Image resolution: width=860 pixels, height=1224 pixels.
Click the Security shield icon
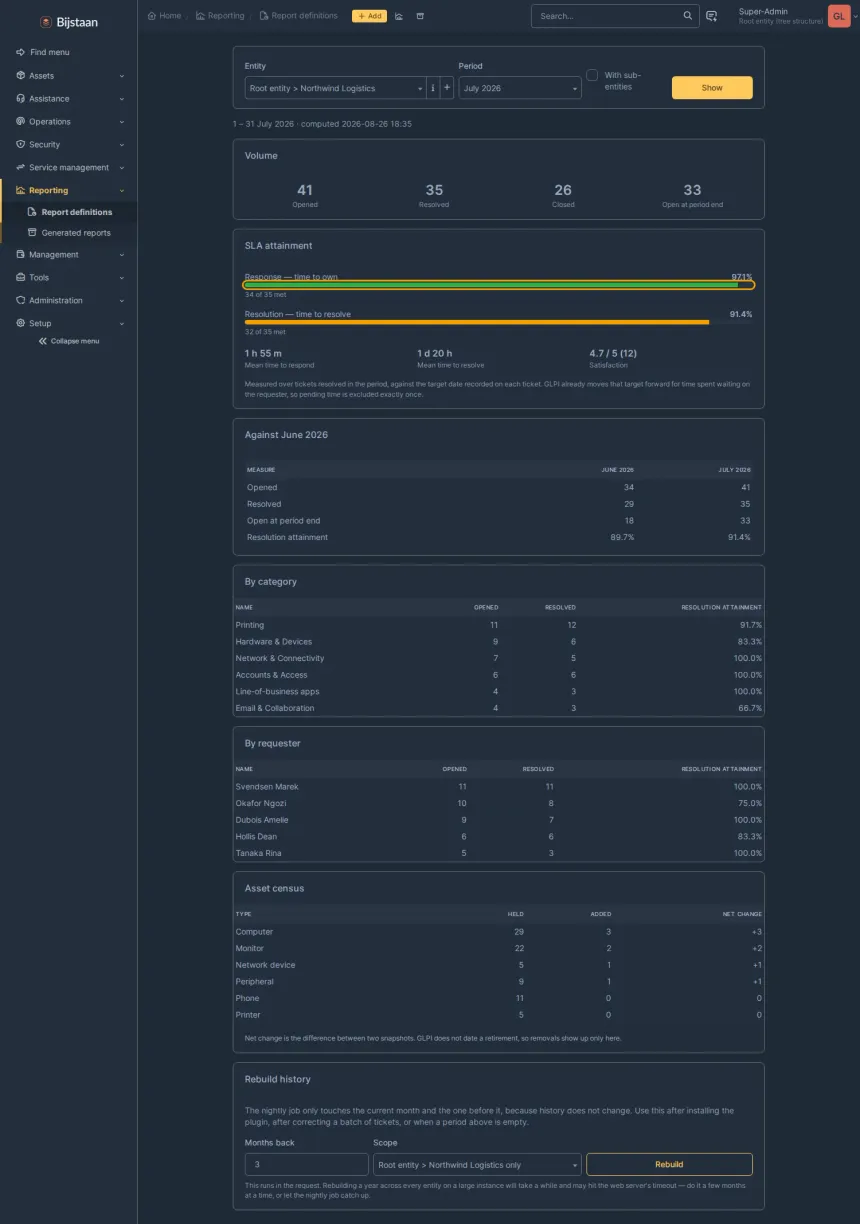click(20, 144)
